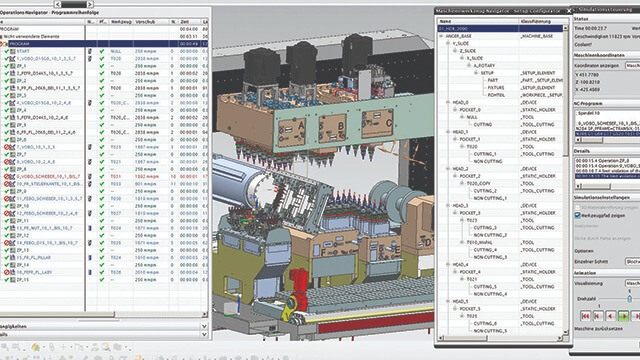Screen dimensions: 640x360
Task: Click the milling icon of 15_FR_PL_PILLAR
Action: [x=13, y=258]
